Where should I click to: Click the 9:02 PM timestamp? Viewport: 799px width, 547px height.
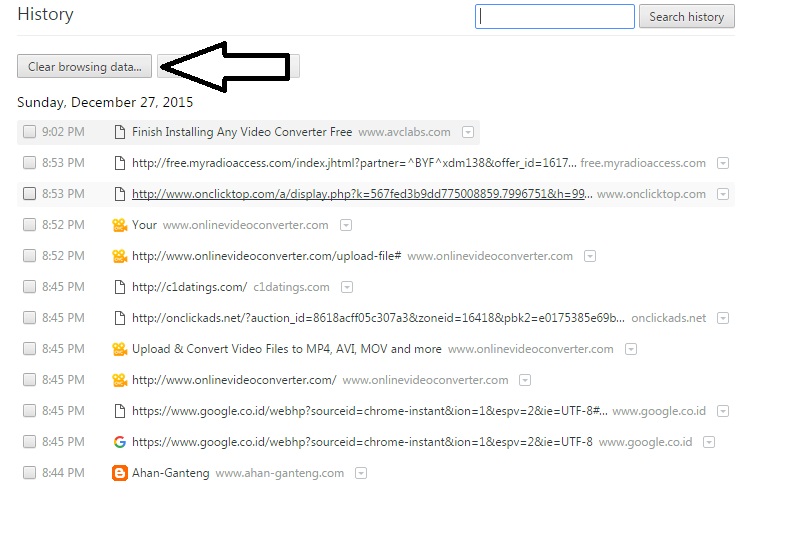click(63, 132)
